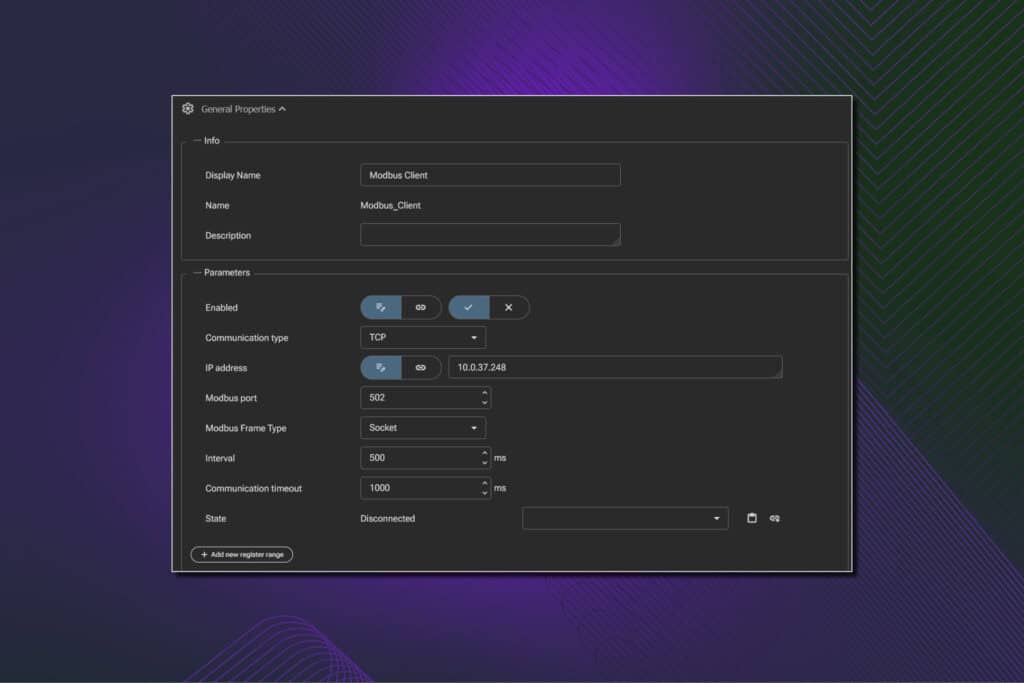The height and width of the screenshot is (683, 1024).
Task: Collapse the General Properties section chevron
Action: coord(282,109)
